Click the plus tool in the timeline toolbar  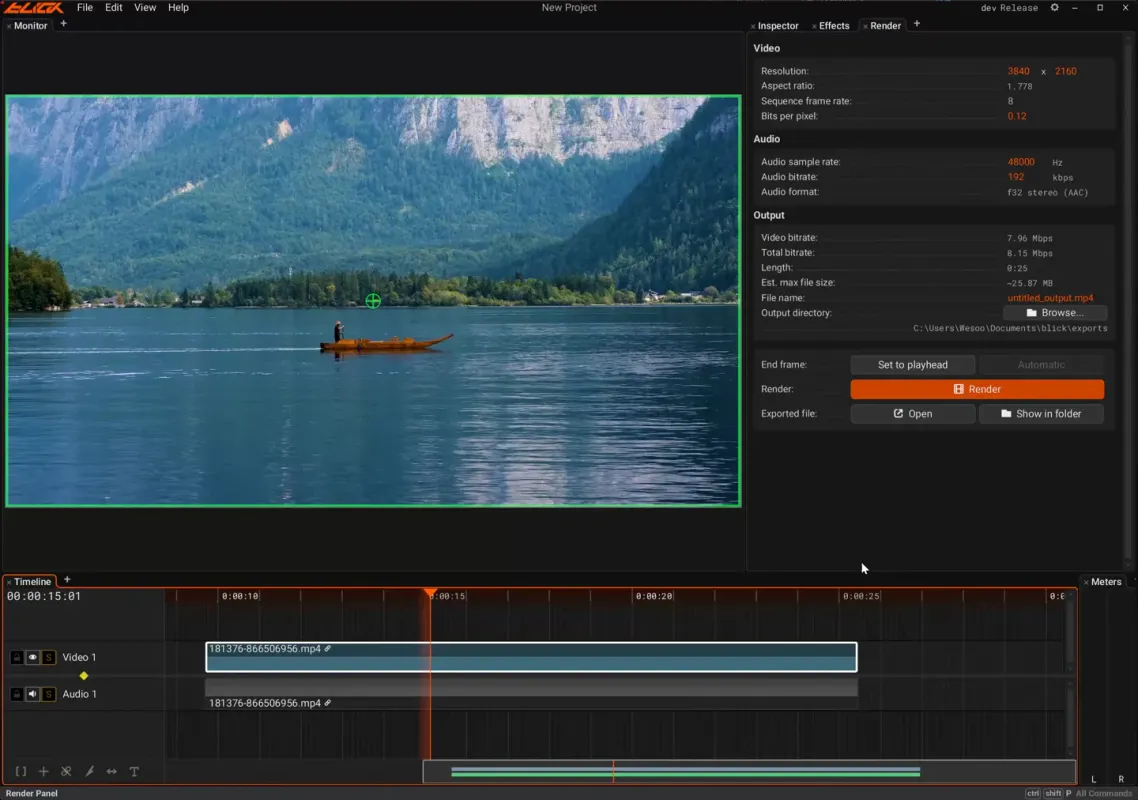(44, 771)
